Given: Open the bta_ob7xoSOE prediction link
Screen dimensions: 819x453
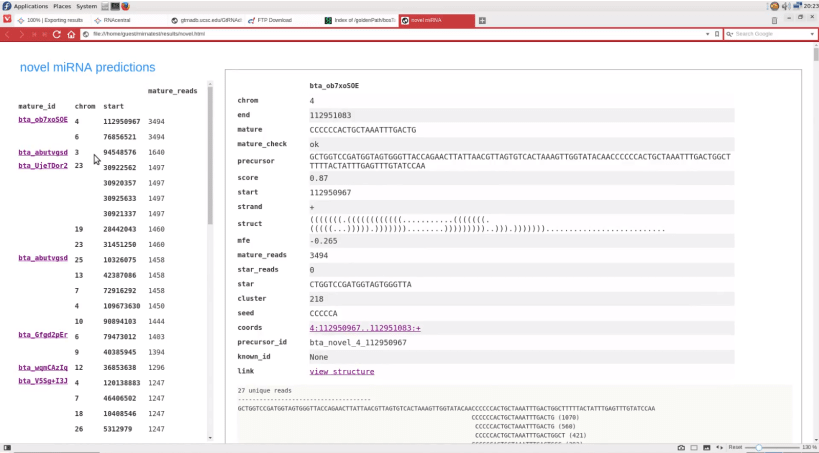Looking at the screenshot, I should tap(43, 120).
